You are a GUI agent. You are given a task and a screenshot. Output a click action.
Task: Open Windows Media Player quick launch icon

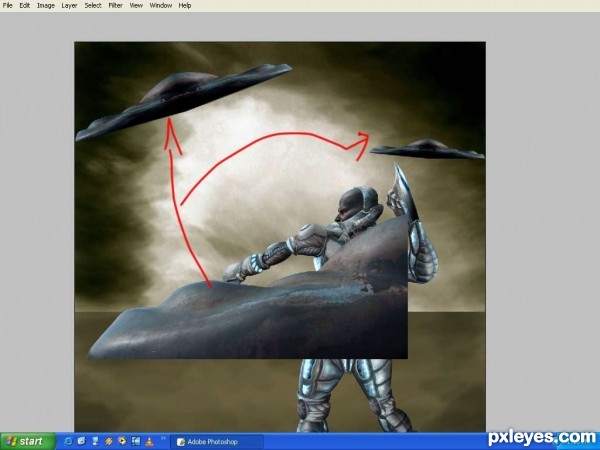click(122, 441)
